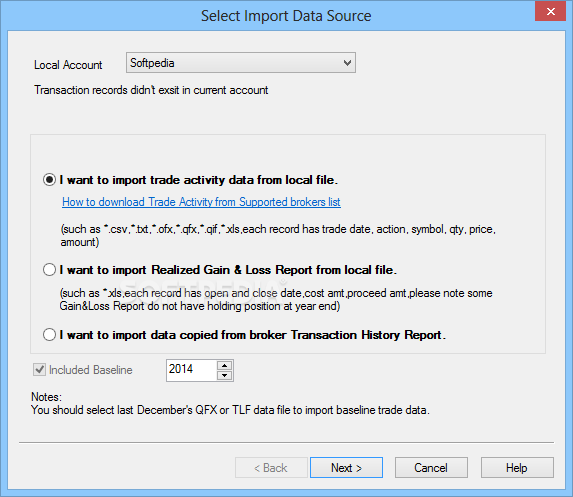The width and height of the screenshot is (573, 497).
Task: Select import trade activity data radio button
Action: point(49,180)
